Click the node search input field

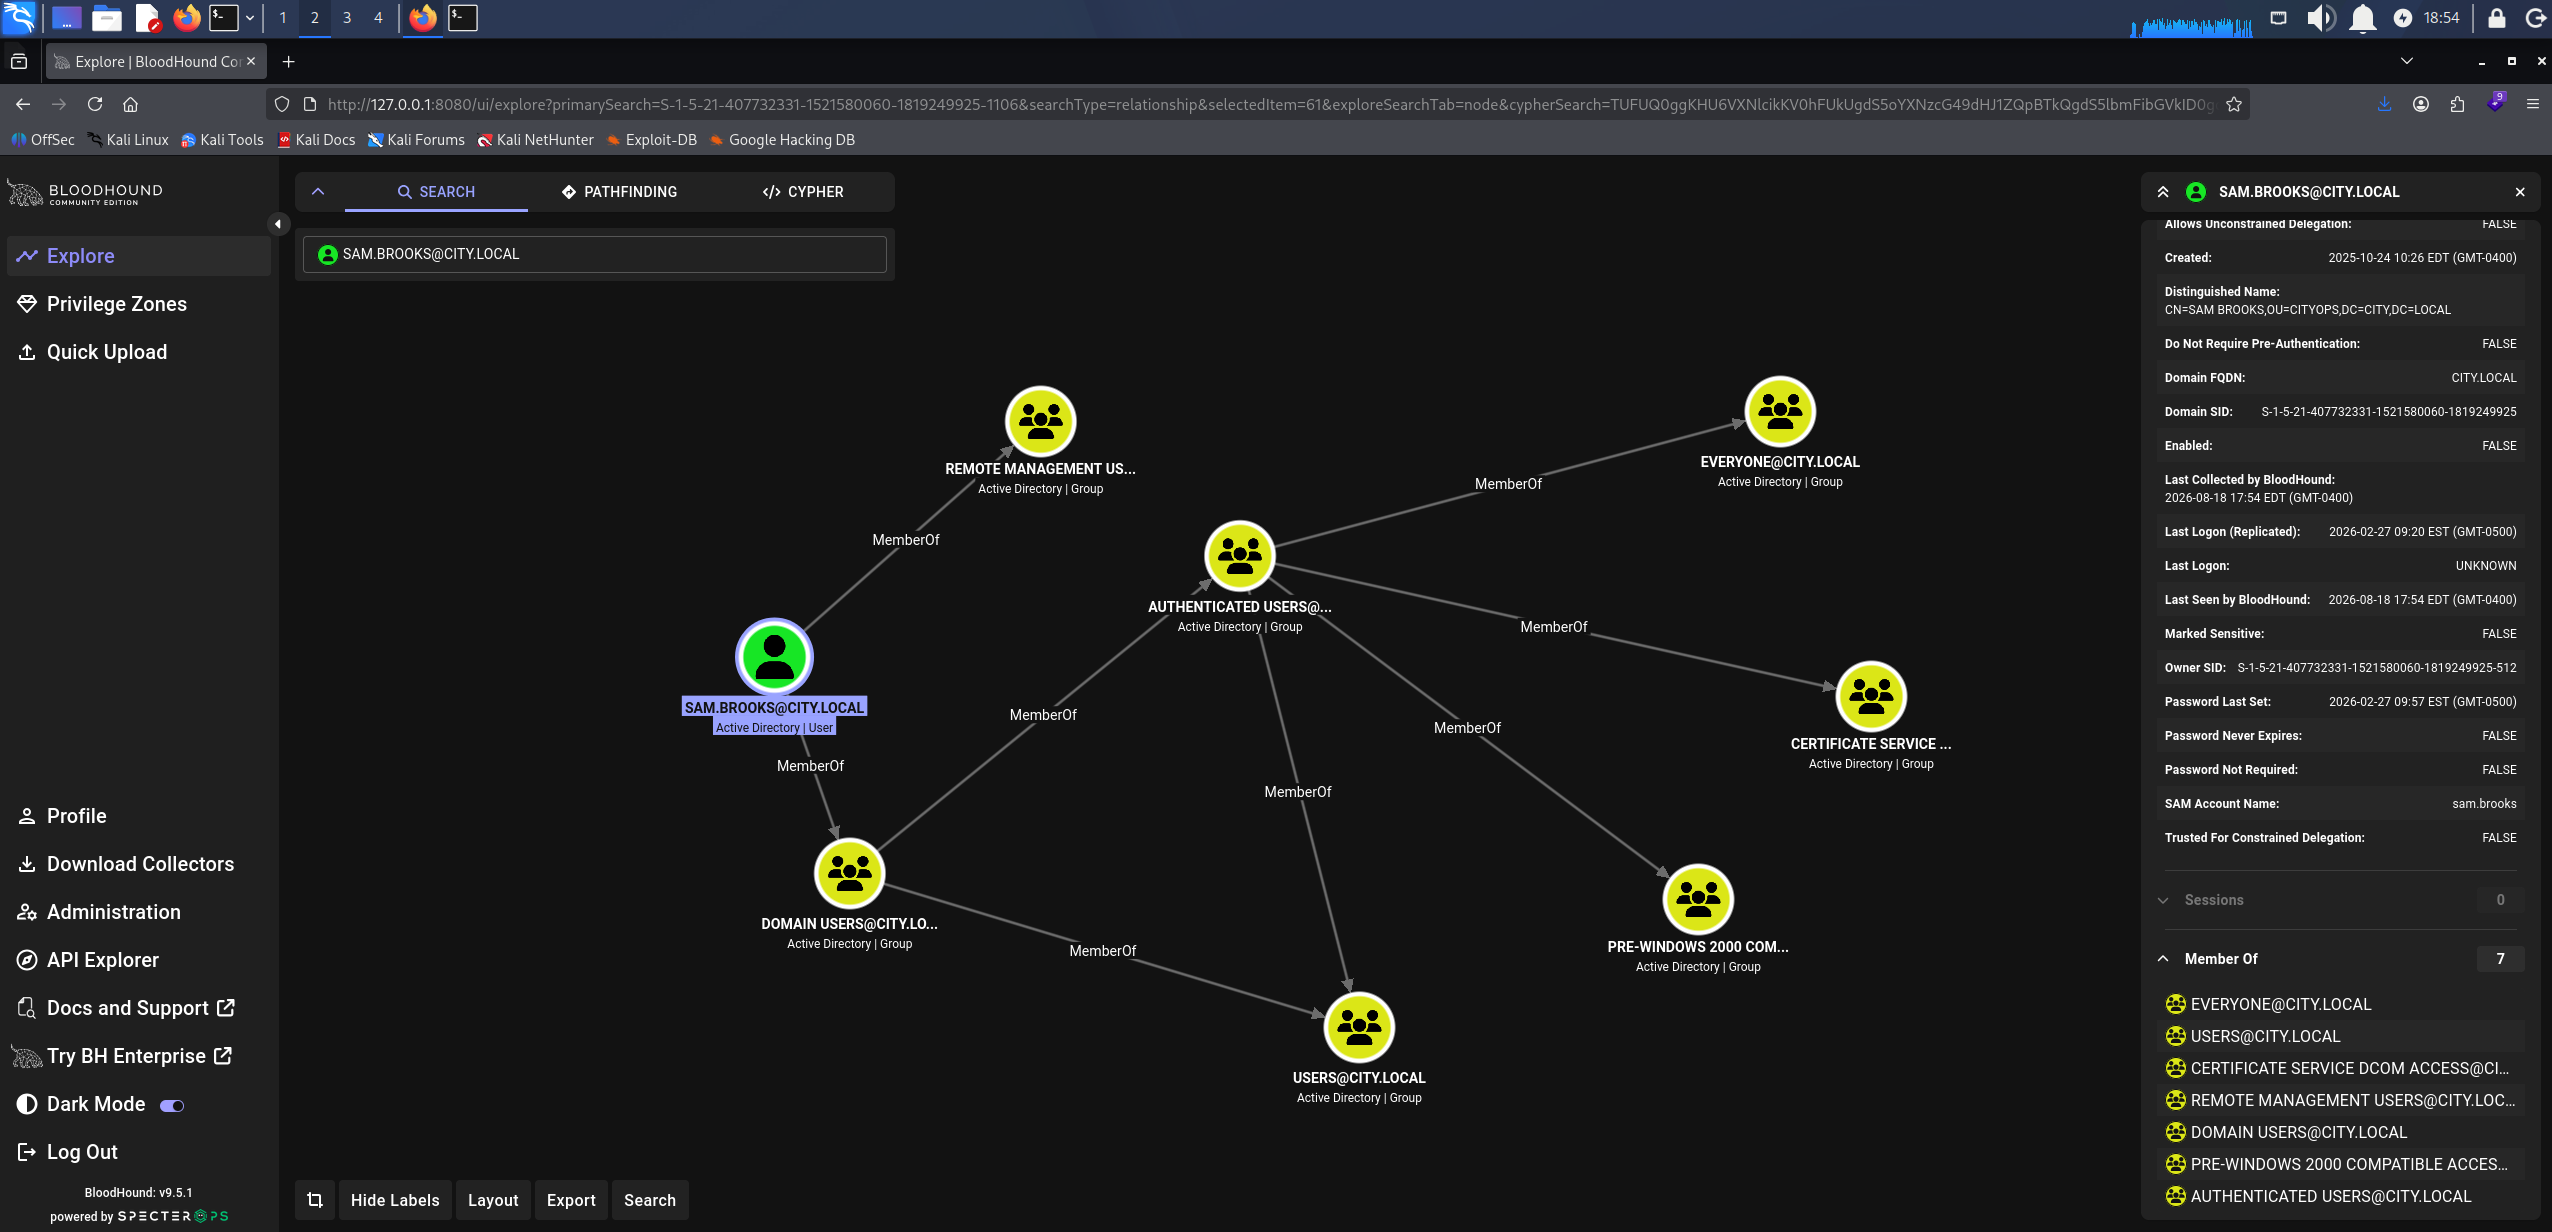[x=595, y=254]
